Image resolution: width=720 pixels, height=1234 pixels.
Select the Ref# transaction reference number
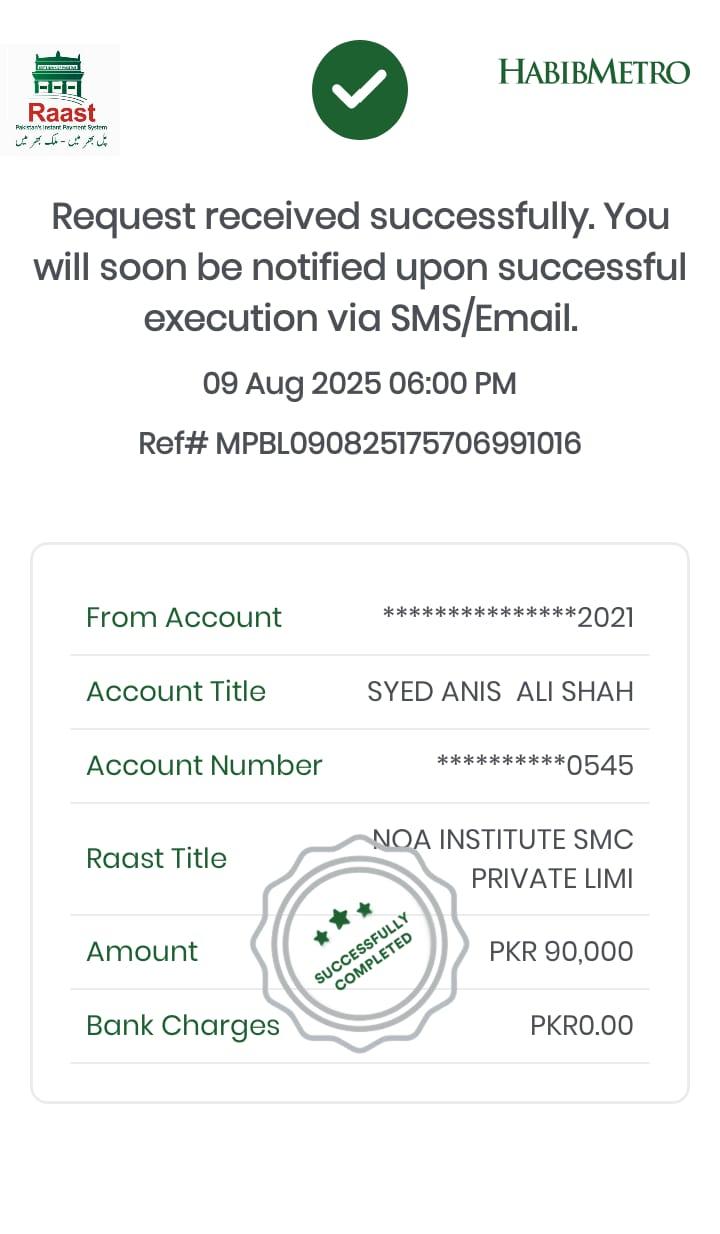(360, 443)
